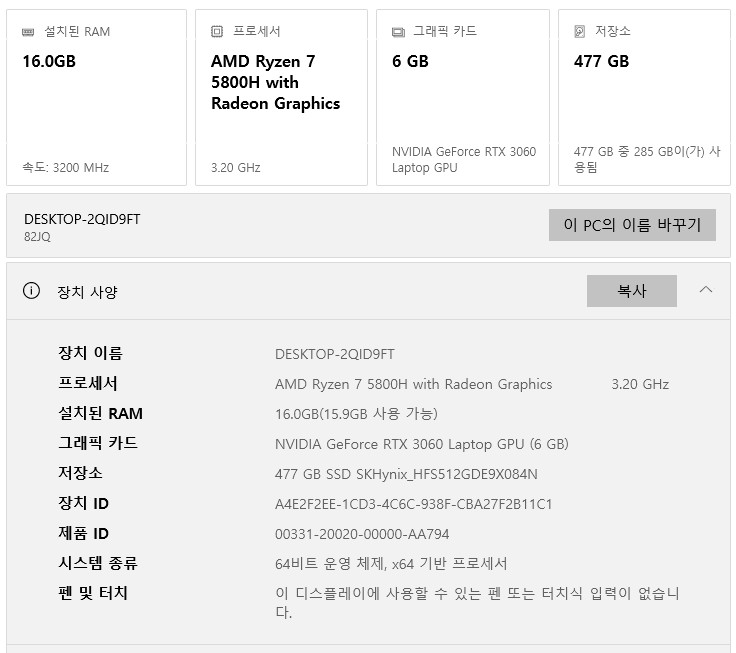The width and height of the screenshot is (736, 653).
Task: Click the installed RAM memory icon
Action: pyautogui.click(x=28, y=32)
